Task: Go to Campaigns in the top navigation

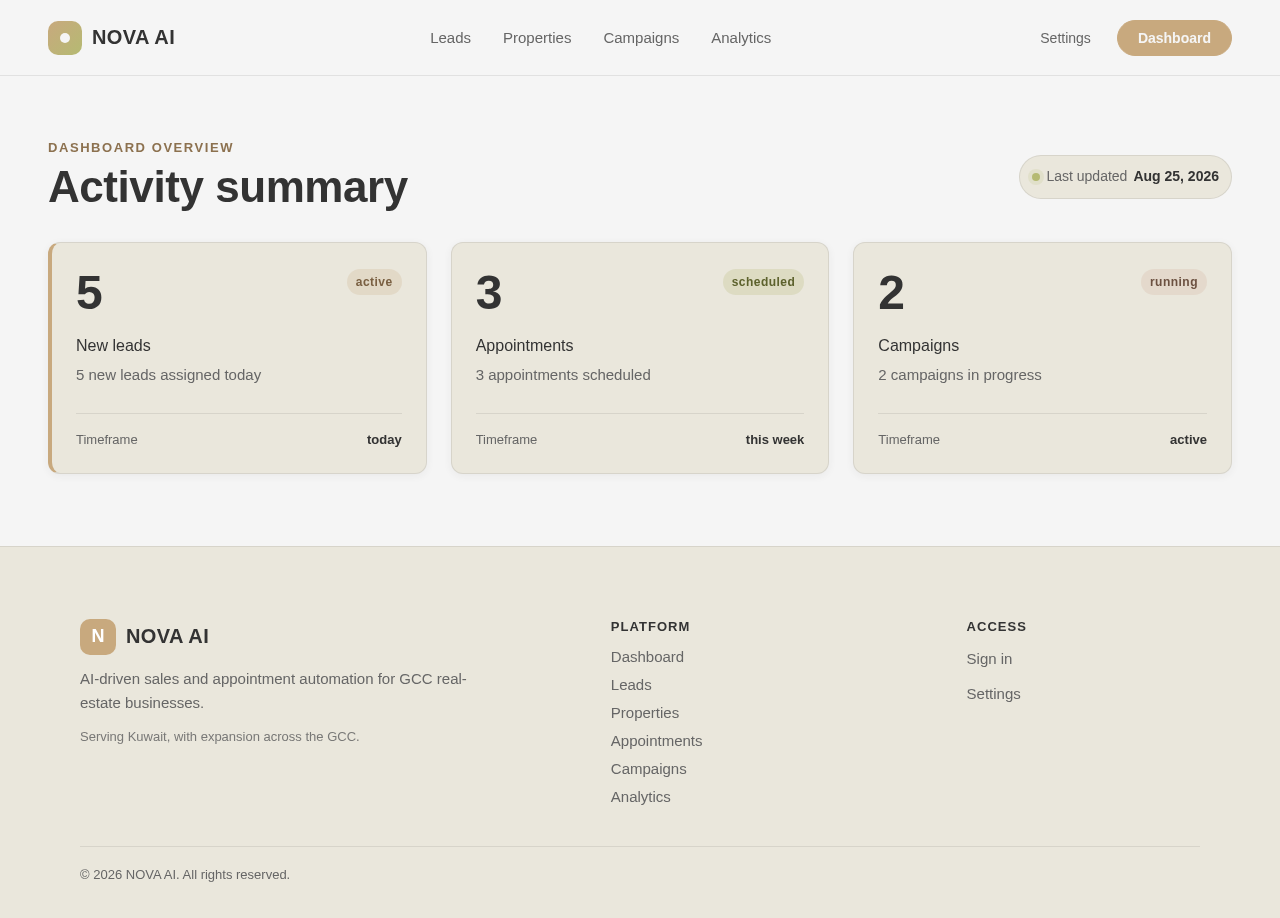Action: coord(641,38)
